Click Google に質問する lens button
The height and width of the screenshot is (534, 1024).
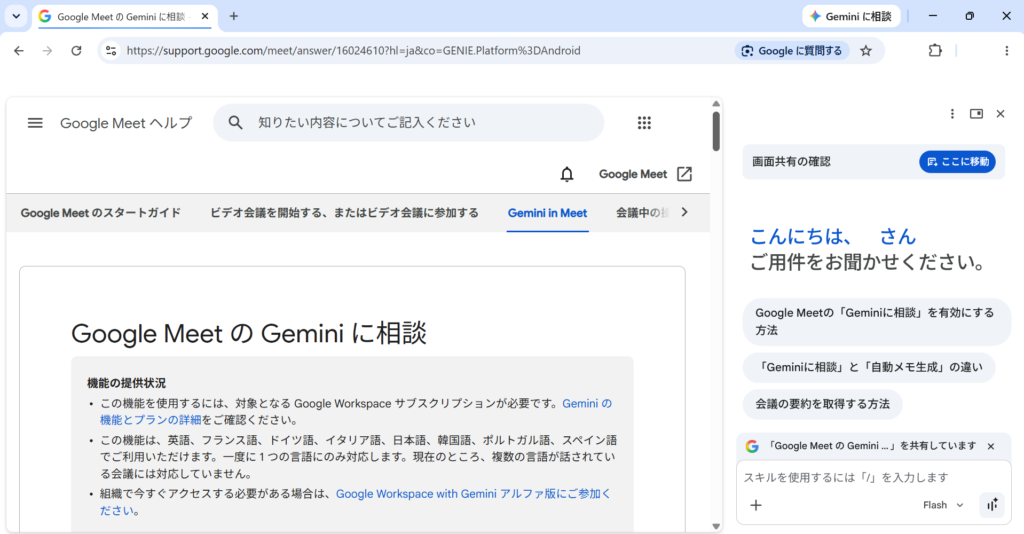tap(792, 50)
